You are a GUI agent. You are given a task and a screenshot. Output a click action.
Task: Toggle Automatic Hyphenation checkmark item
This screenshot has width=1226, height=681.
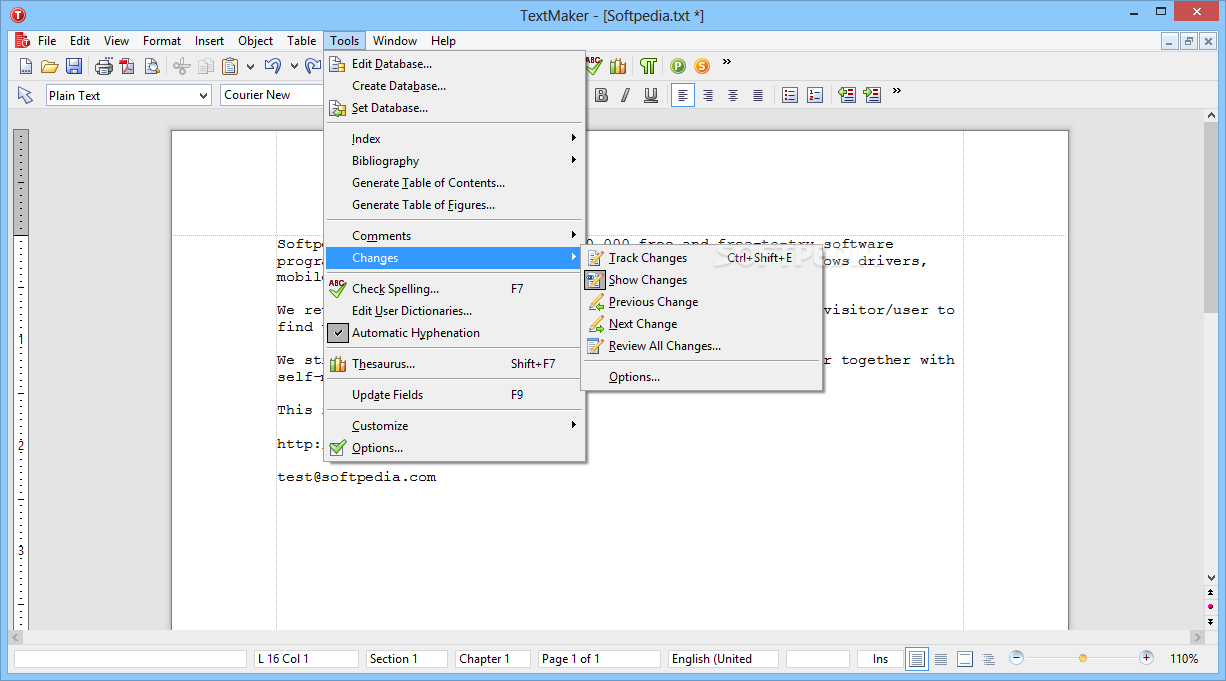[x=455, y=333]
